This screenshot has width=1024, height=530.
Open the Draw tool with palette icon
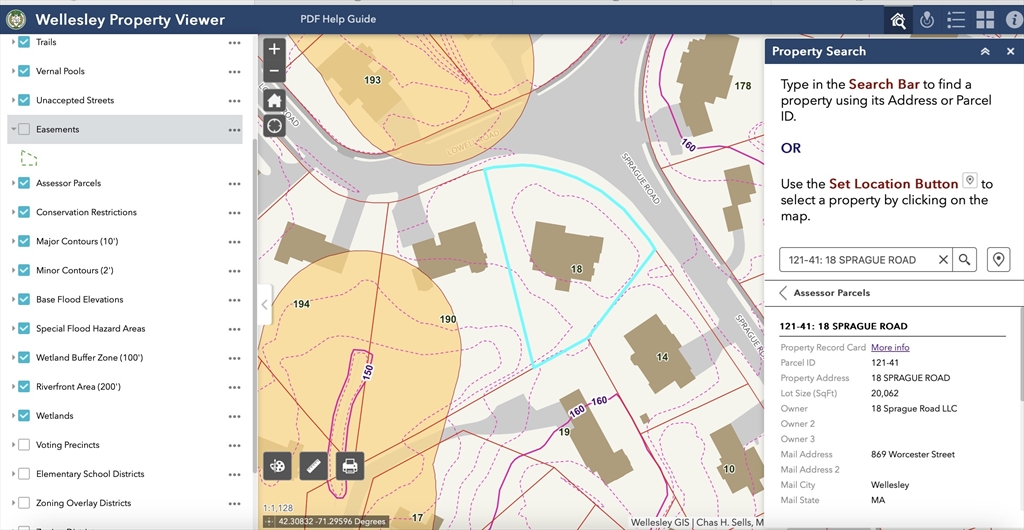click(278, 466)
